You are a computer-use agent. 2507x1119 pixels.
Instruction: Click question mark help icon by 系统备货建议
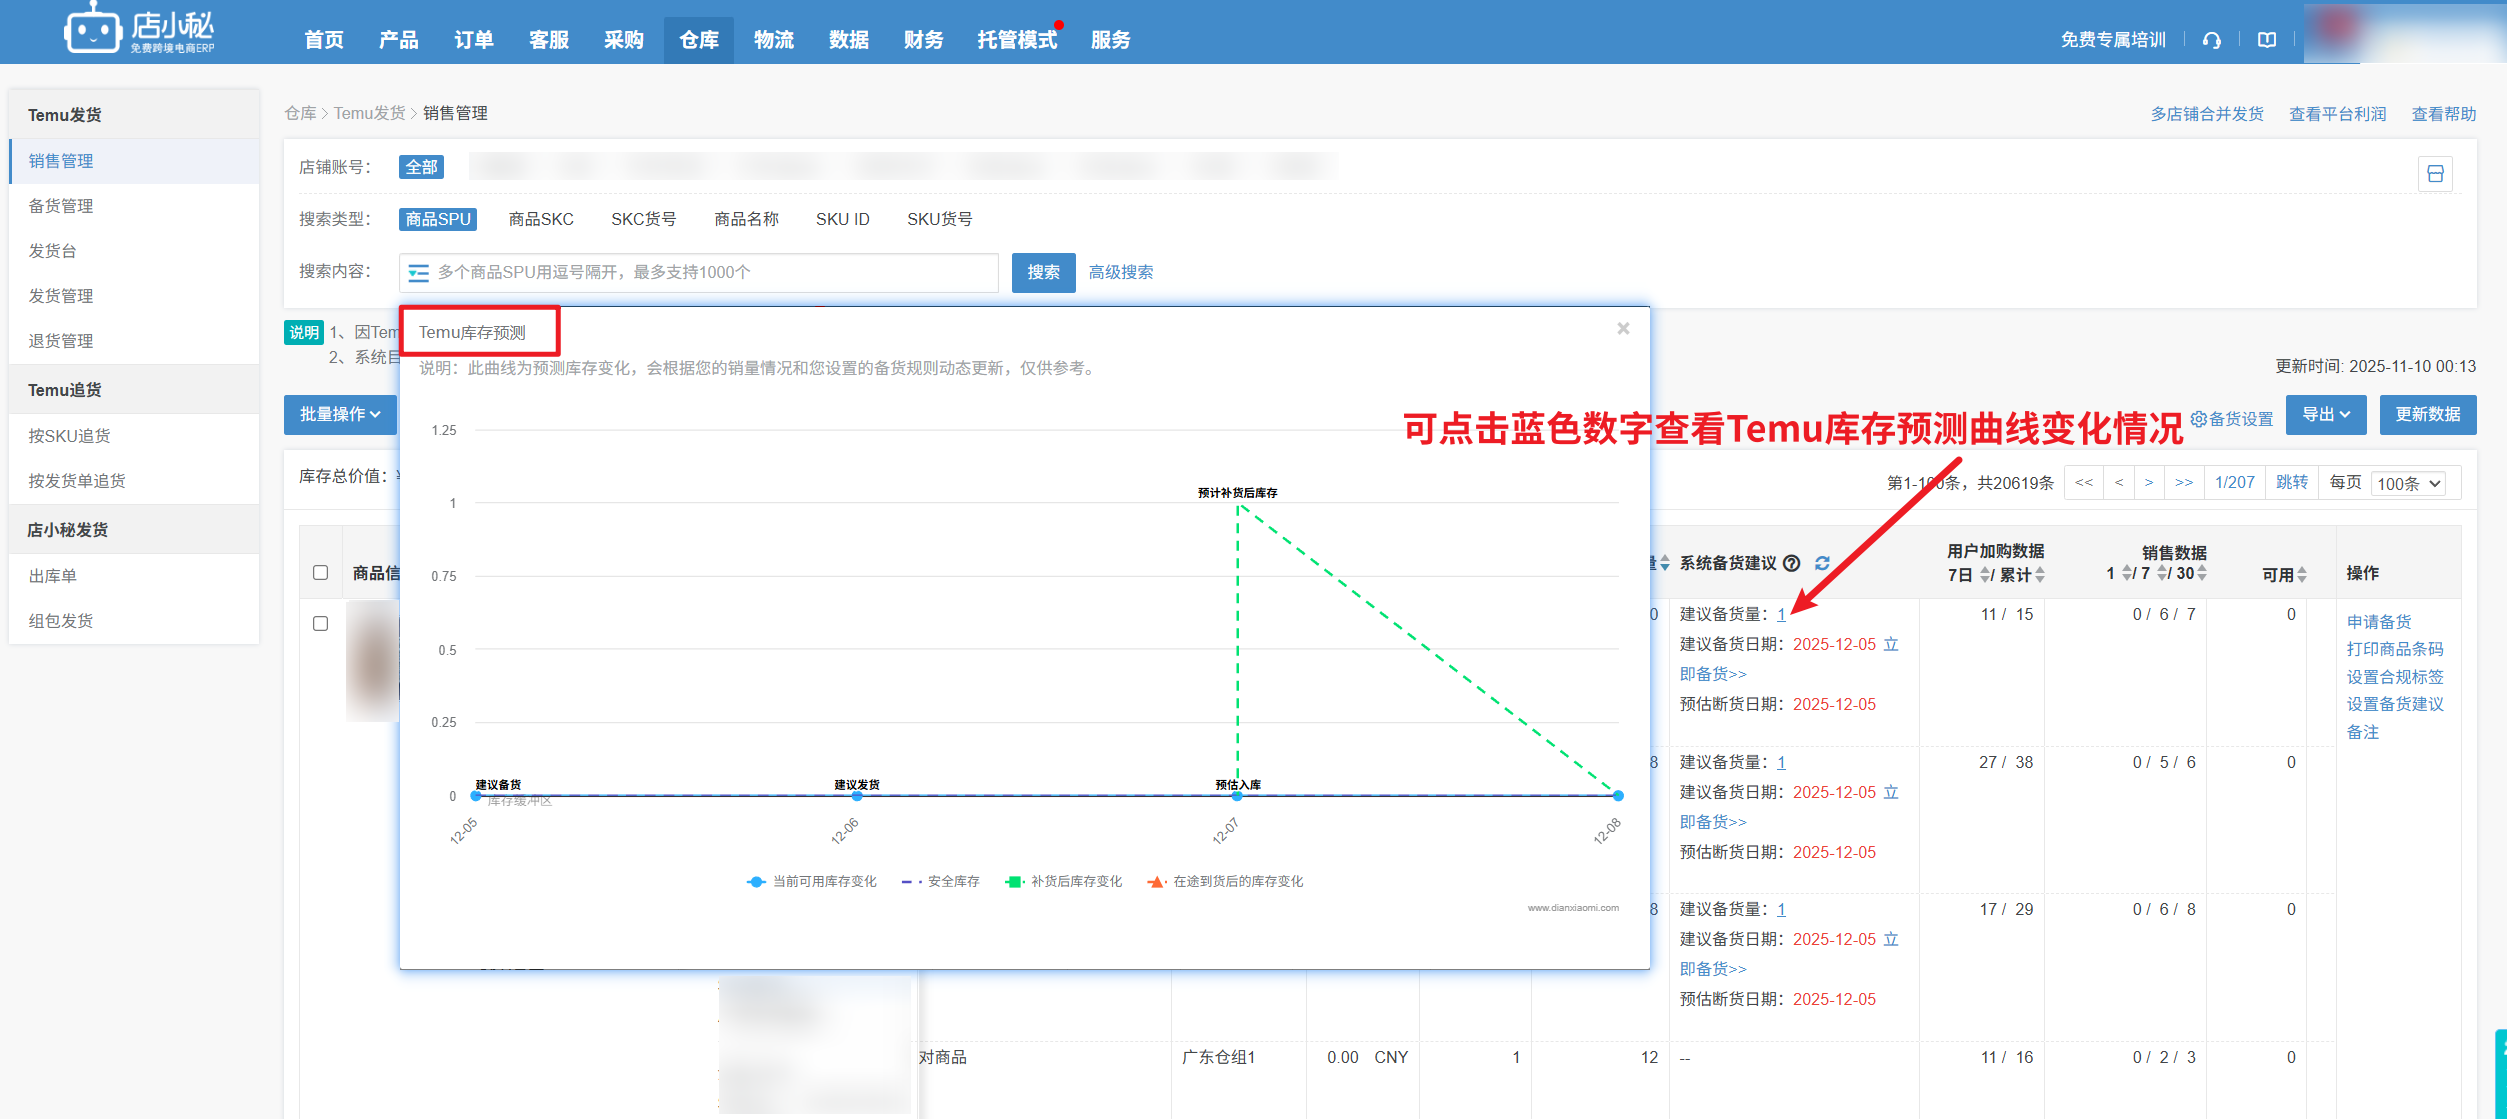point(1792,563)
